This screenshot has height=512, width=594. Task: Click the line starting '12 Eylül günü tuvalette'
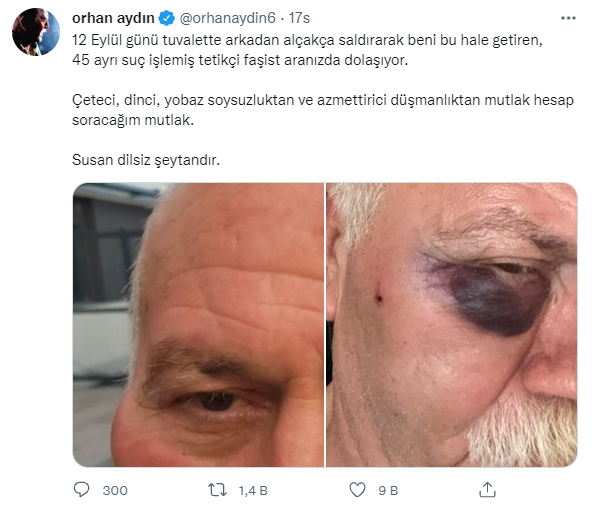click(x=307, y=40)
